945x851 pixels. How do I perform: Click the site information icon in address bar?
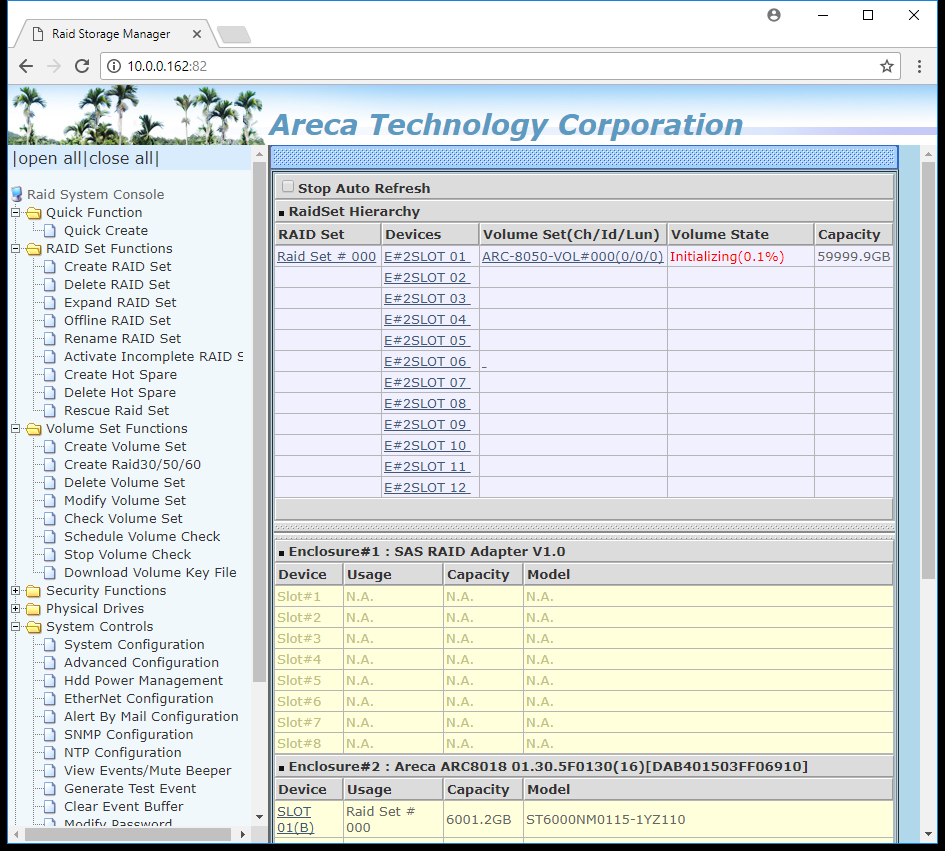(x=114, y=66)
